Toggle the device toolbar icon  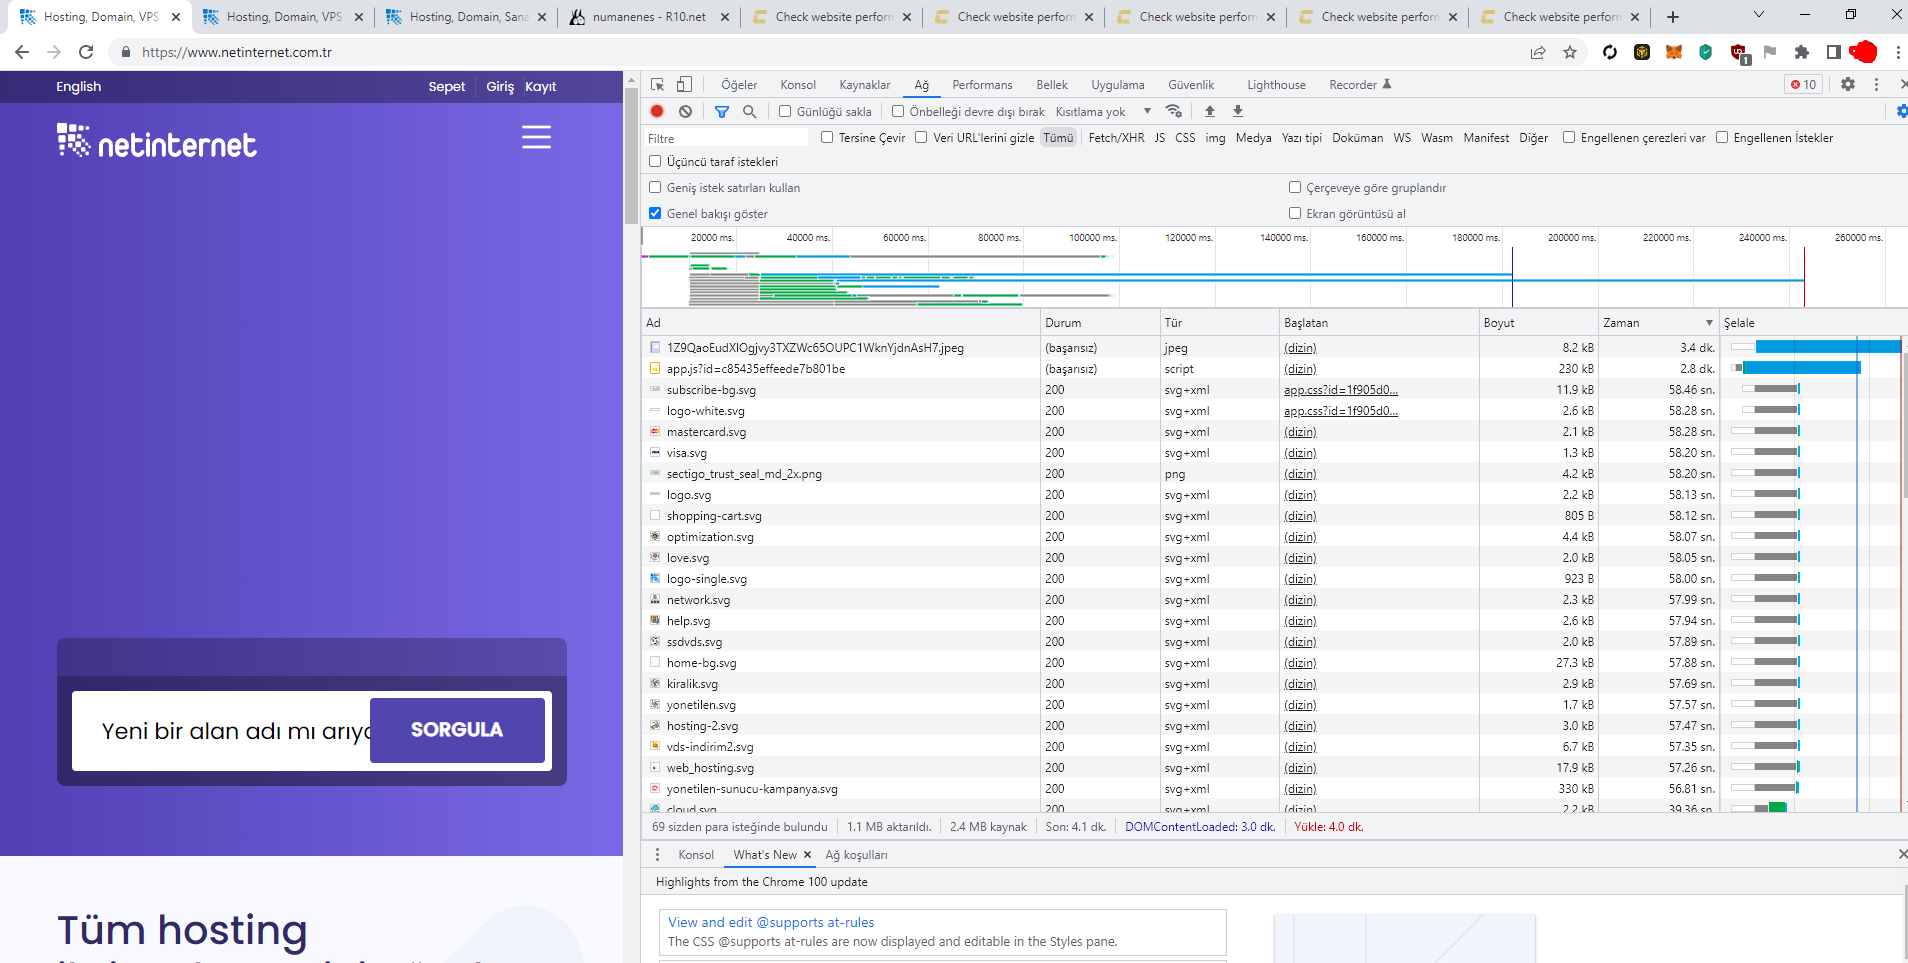(x=685, y=85)
